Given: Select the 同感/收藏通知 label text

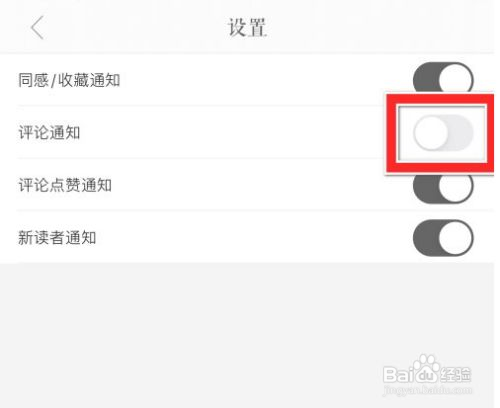Looking at the screenshot, I should coord(69,80).
